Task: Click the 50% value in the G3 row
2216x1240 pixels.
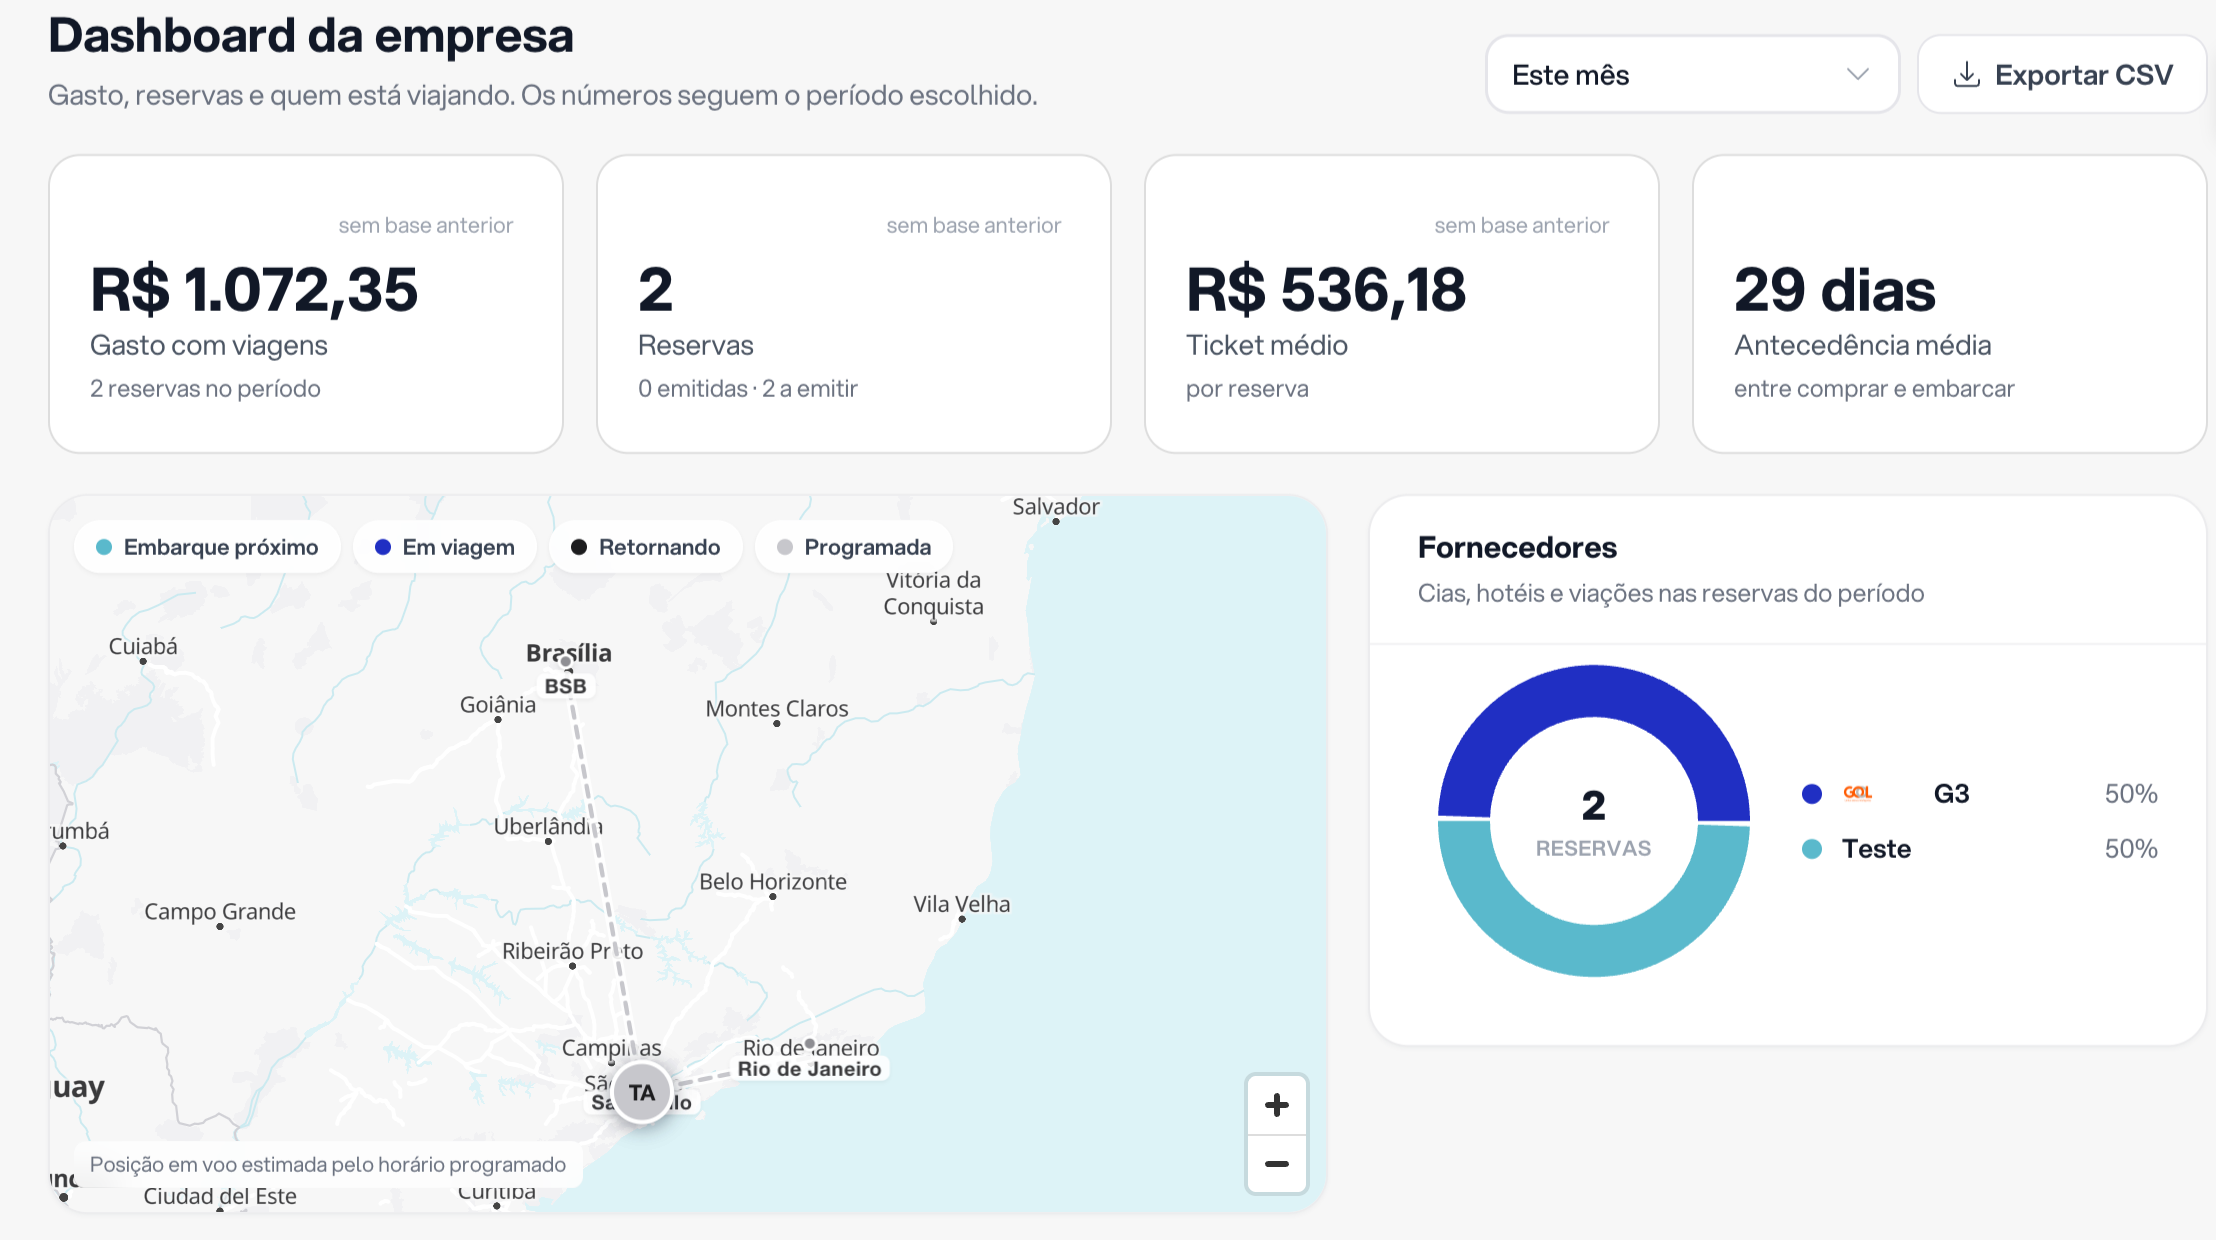Action: [2131, 794]
